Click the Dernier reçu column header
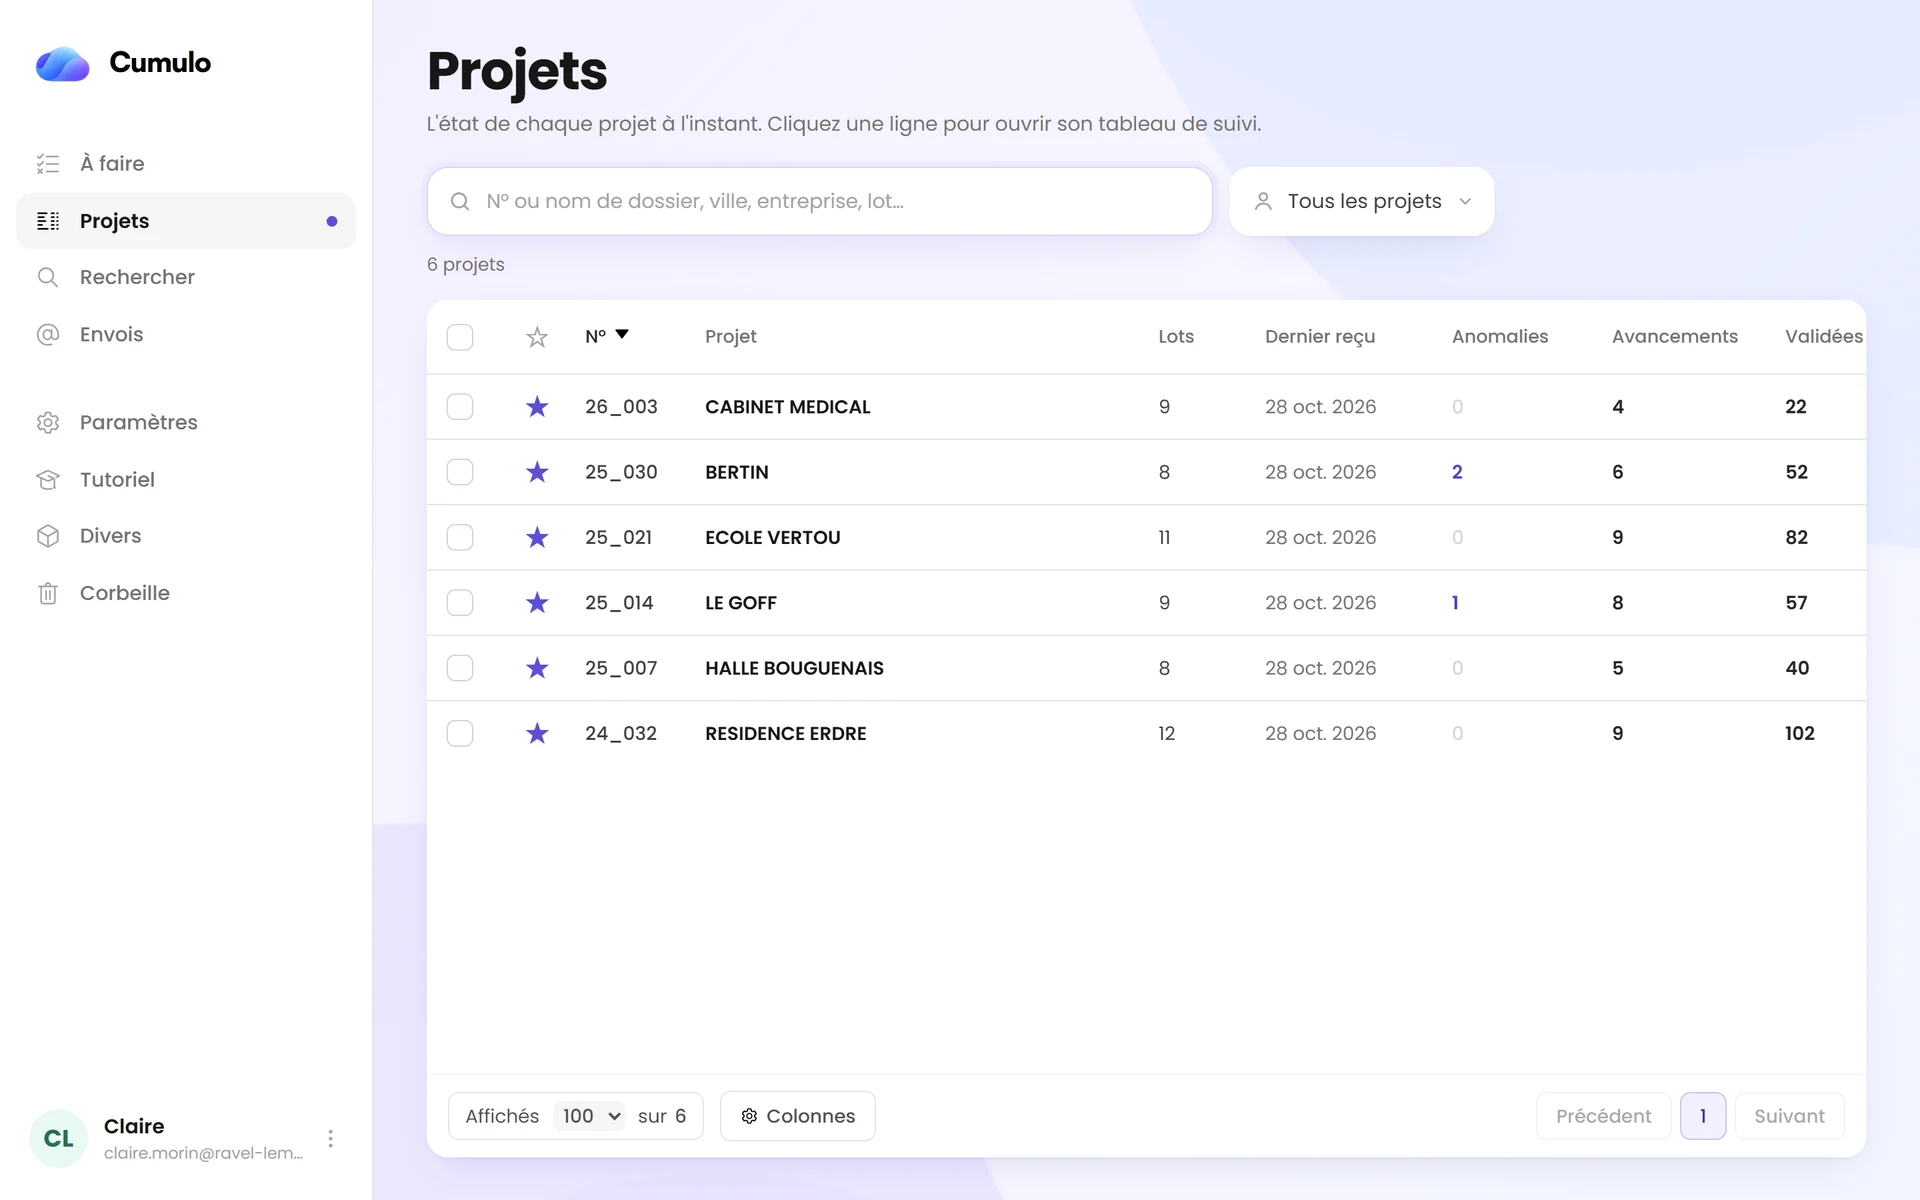This screenshot has width=1920, height=1200. click(x=1320, y=337)
